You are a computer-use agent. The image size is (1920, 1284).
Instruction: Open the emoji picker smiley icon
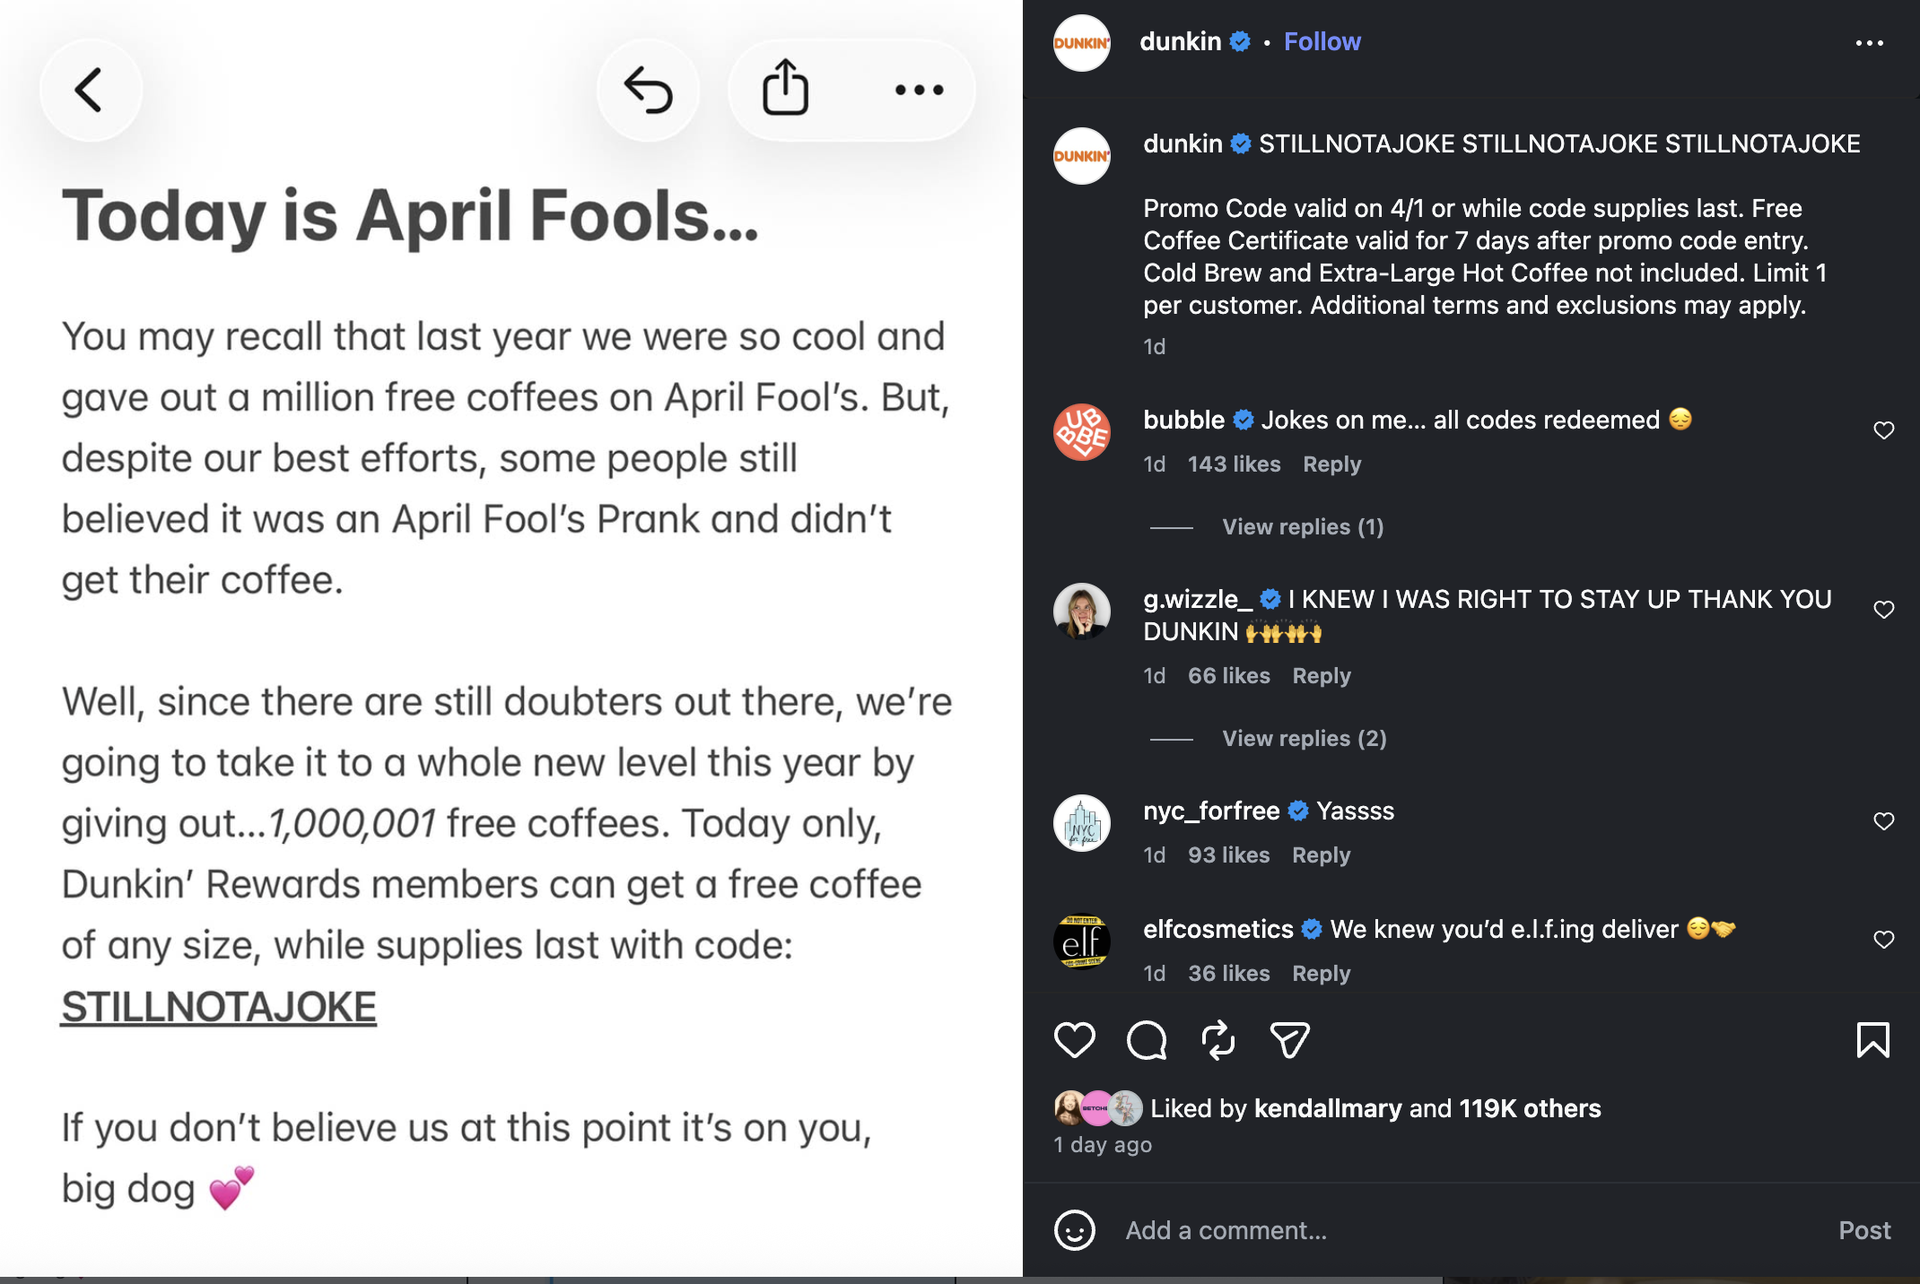coord(1075,1230)
